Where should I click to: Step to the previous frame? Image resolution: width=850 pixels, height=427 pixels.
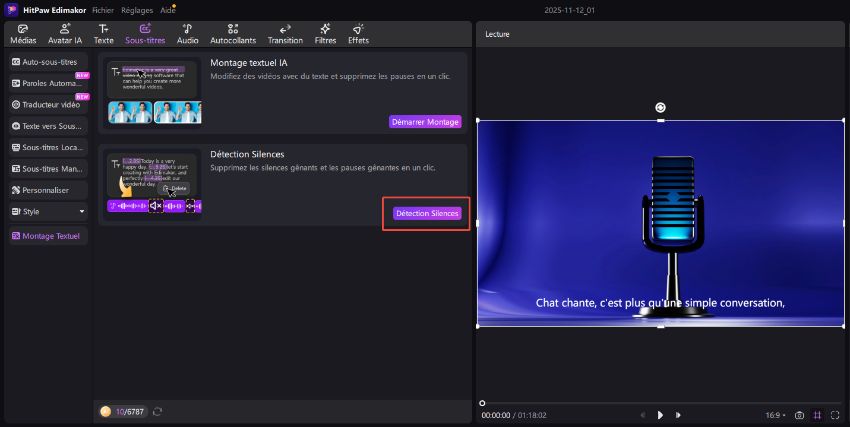point(643,415)
